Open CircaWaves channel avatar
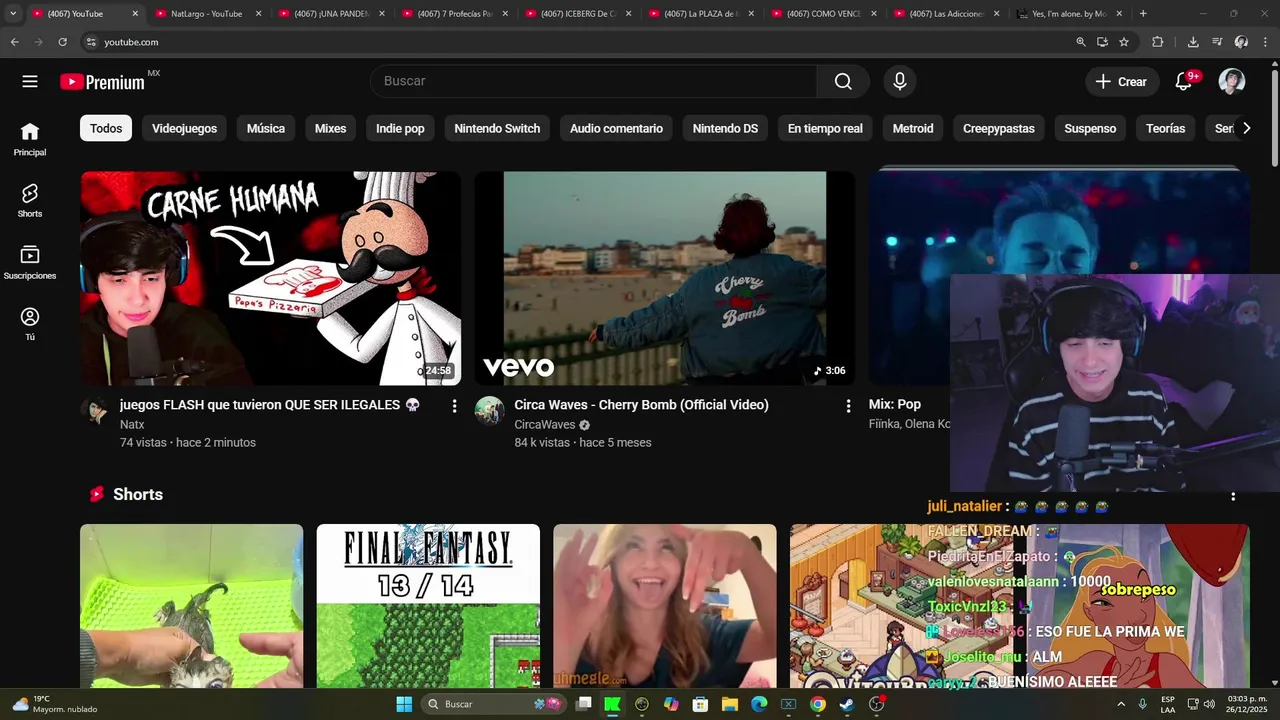 point(489,411)
